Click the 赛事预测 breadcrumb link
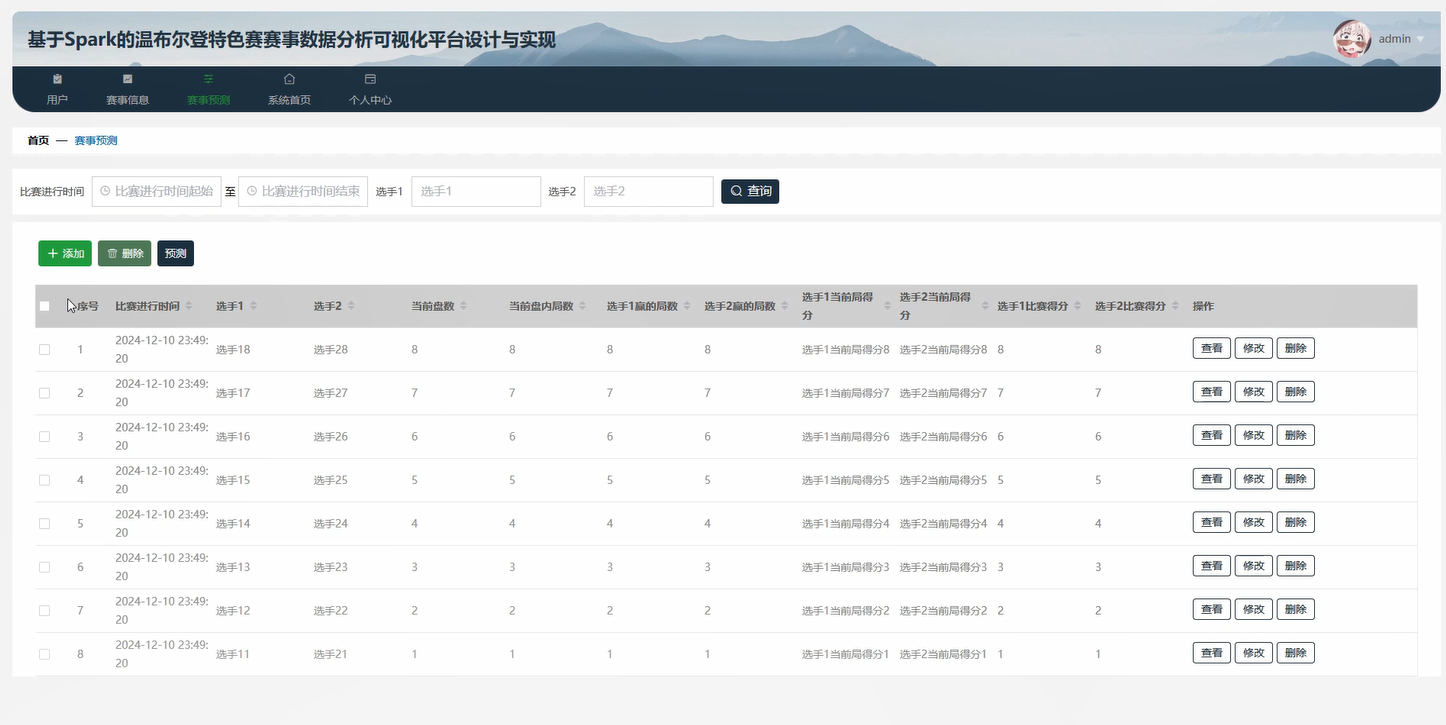 pos(96,141)
